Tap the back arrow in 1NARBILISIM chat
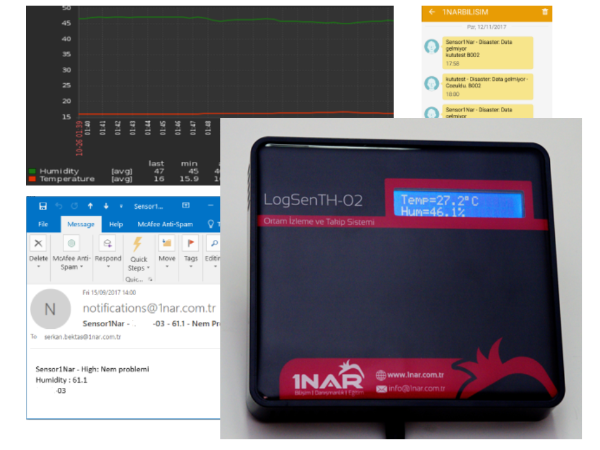Screen dimensions: 600x450 432,12
